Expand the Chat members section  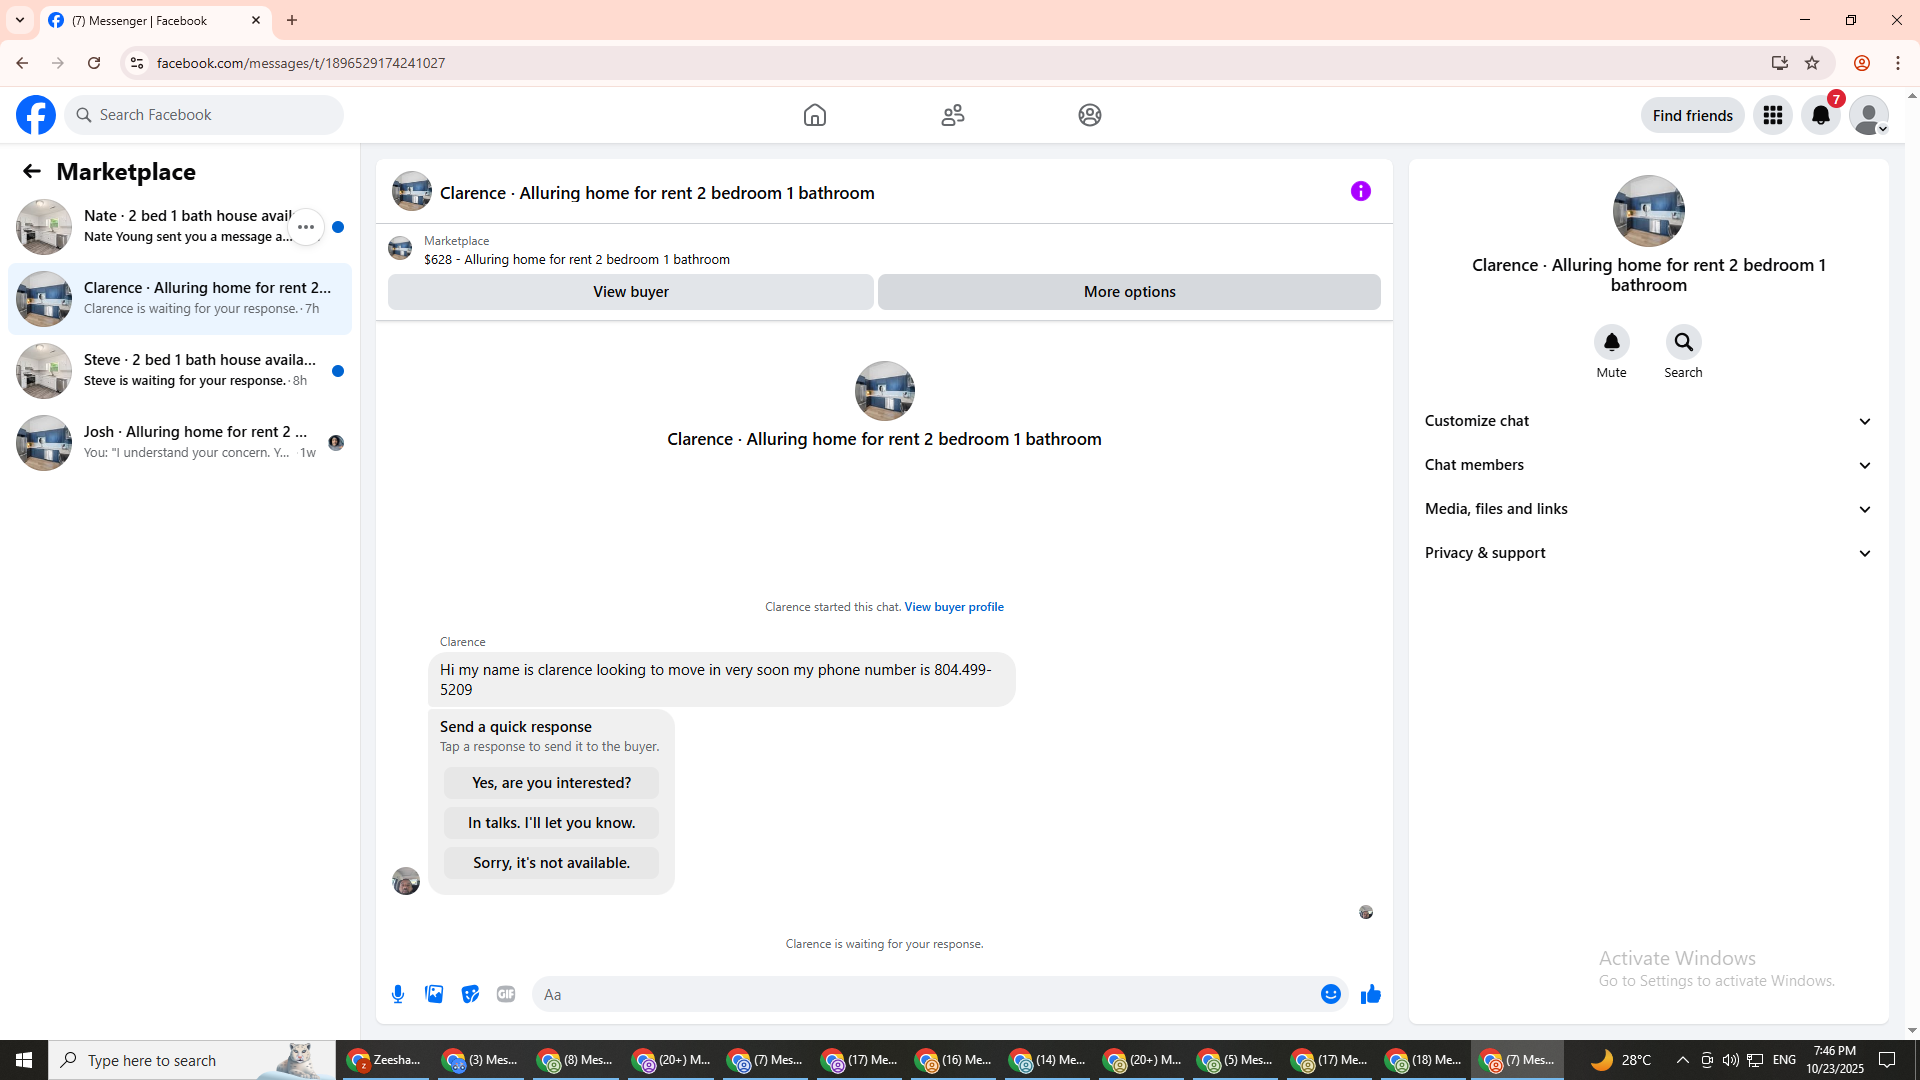pos(1648,465)
